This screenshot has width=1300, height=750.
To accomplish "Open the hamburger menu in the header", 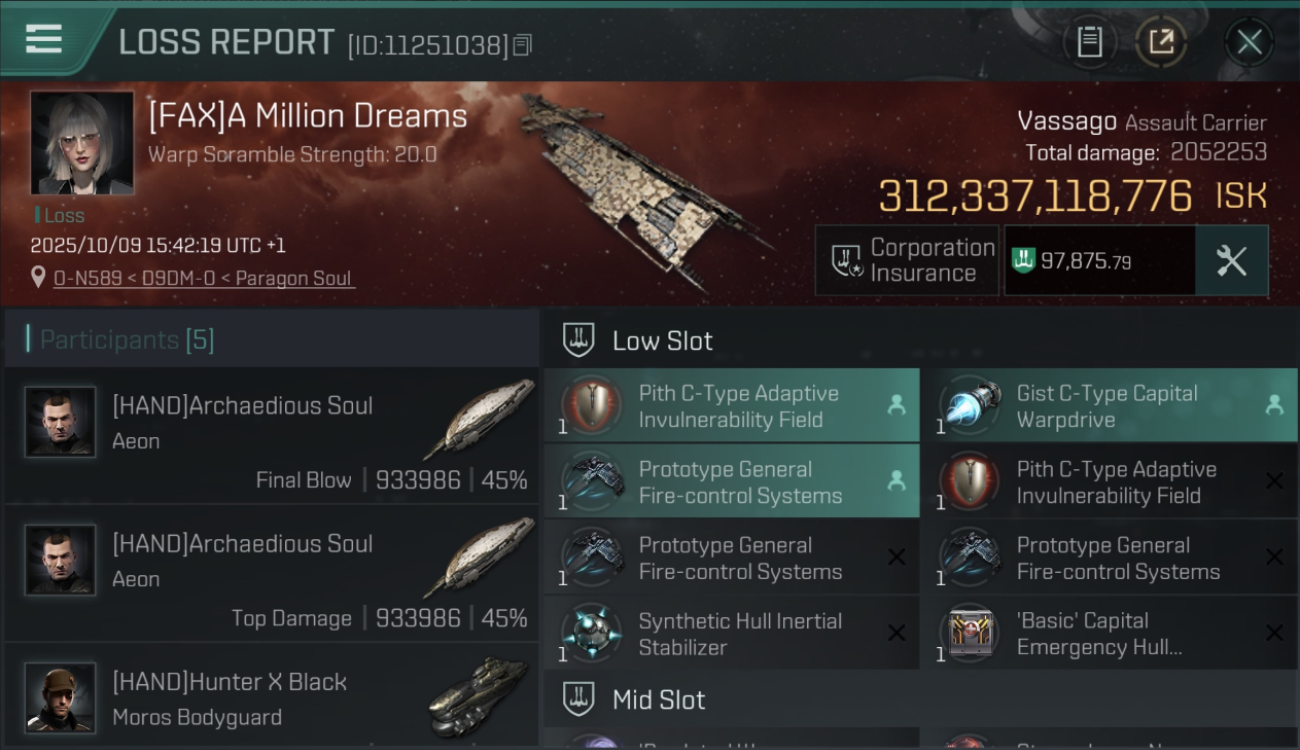I will coord(44,40).
